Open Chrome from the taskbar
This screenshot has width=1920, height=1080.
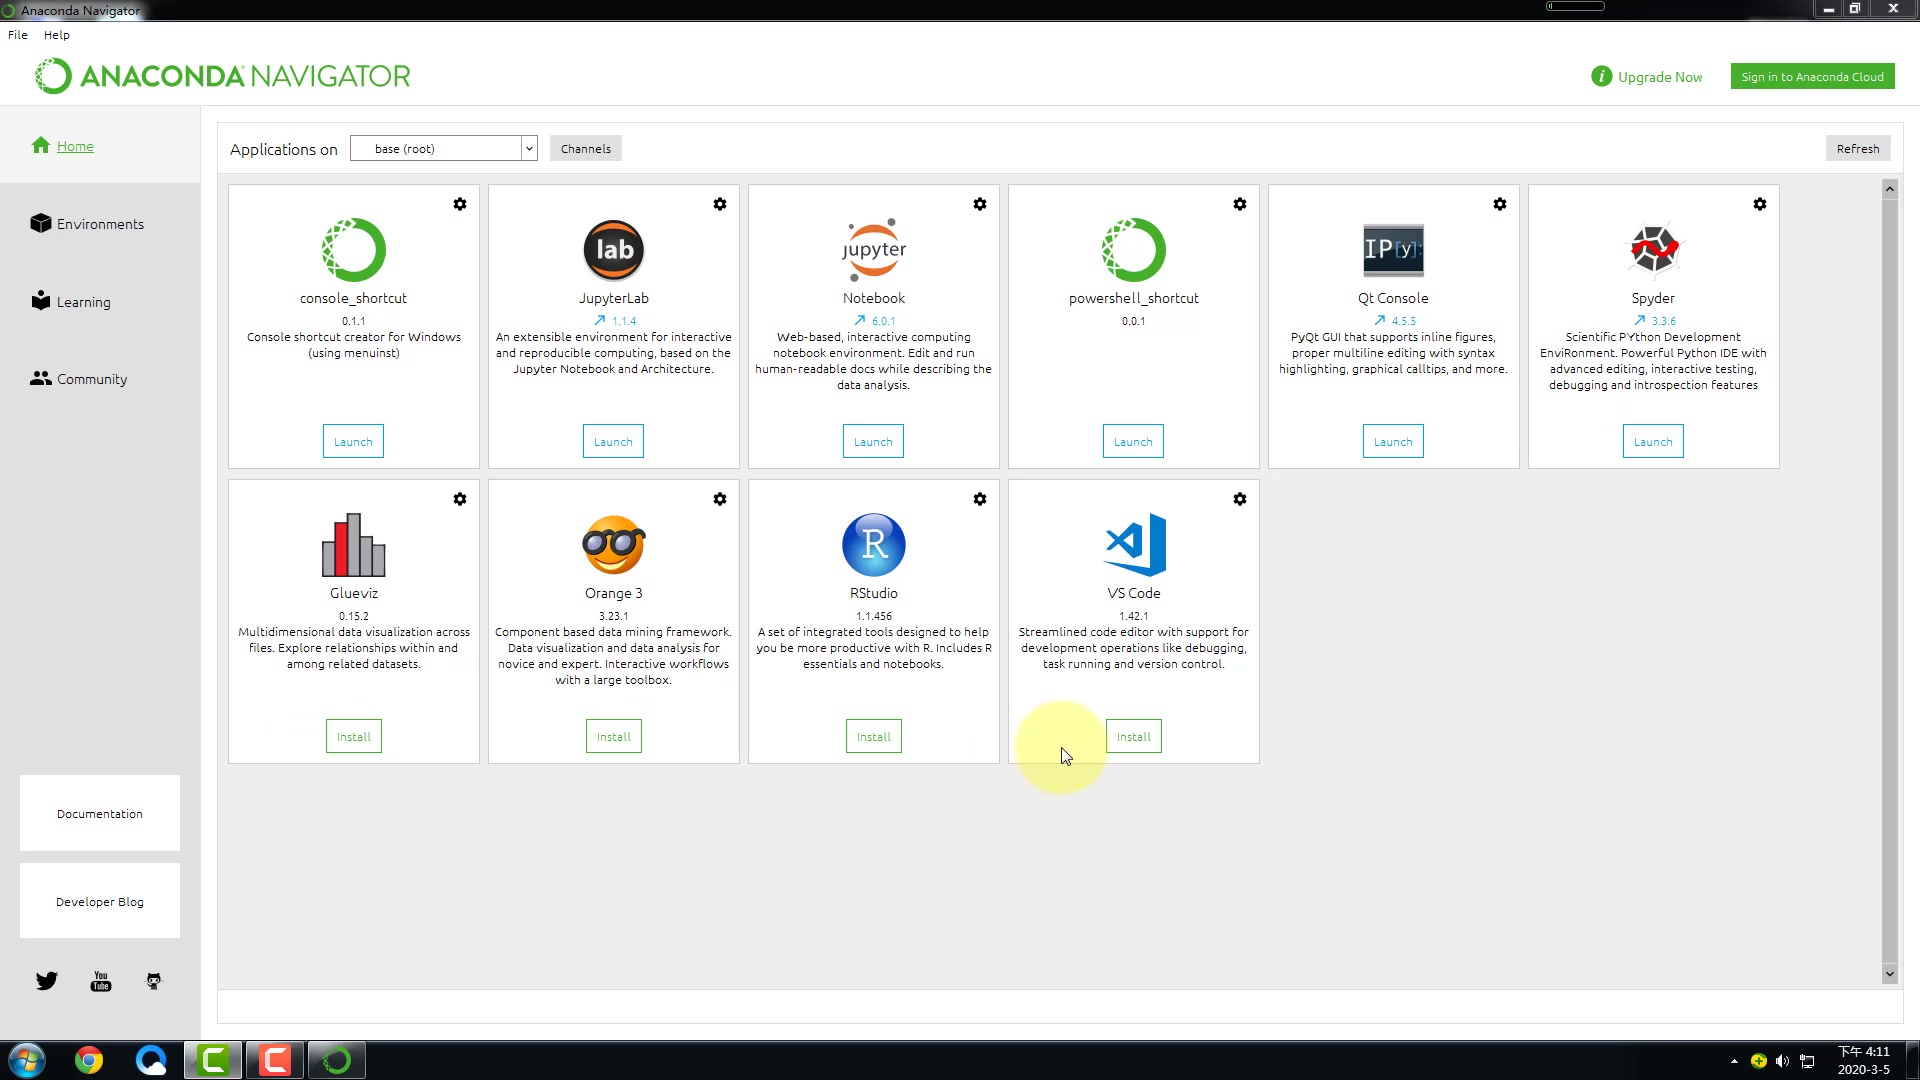(89, 1060)
